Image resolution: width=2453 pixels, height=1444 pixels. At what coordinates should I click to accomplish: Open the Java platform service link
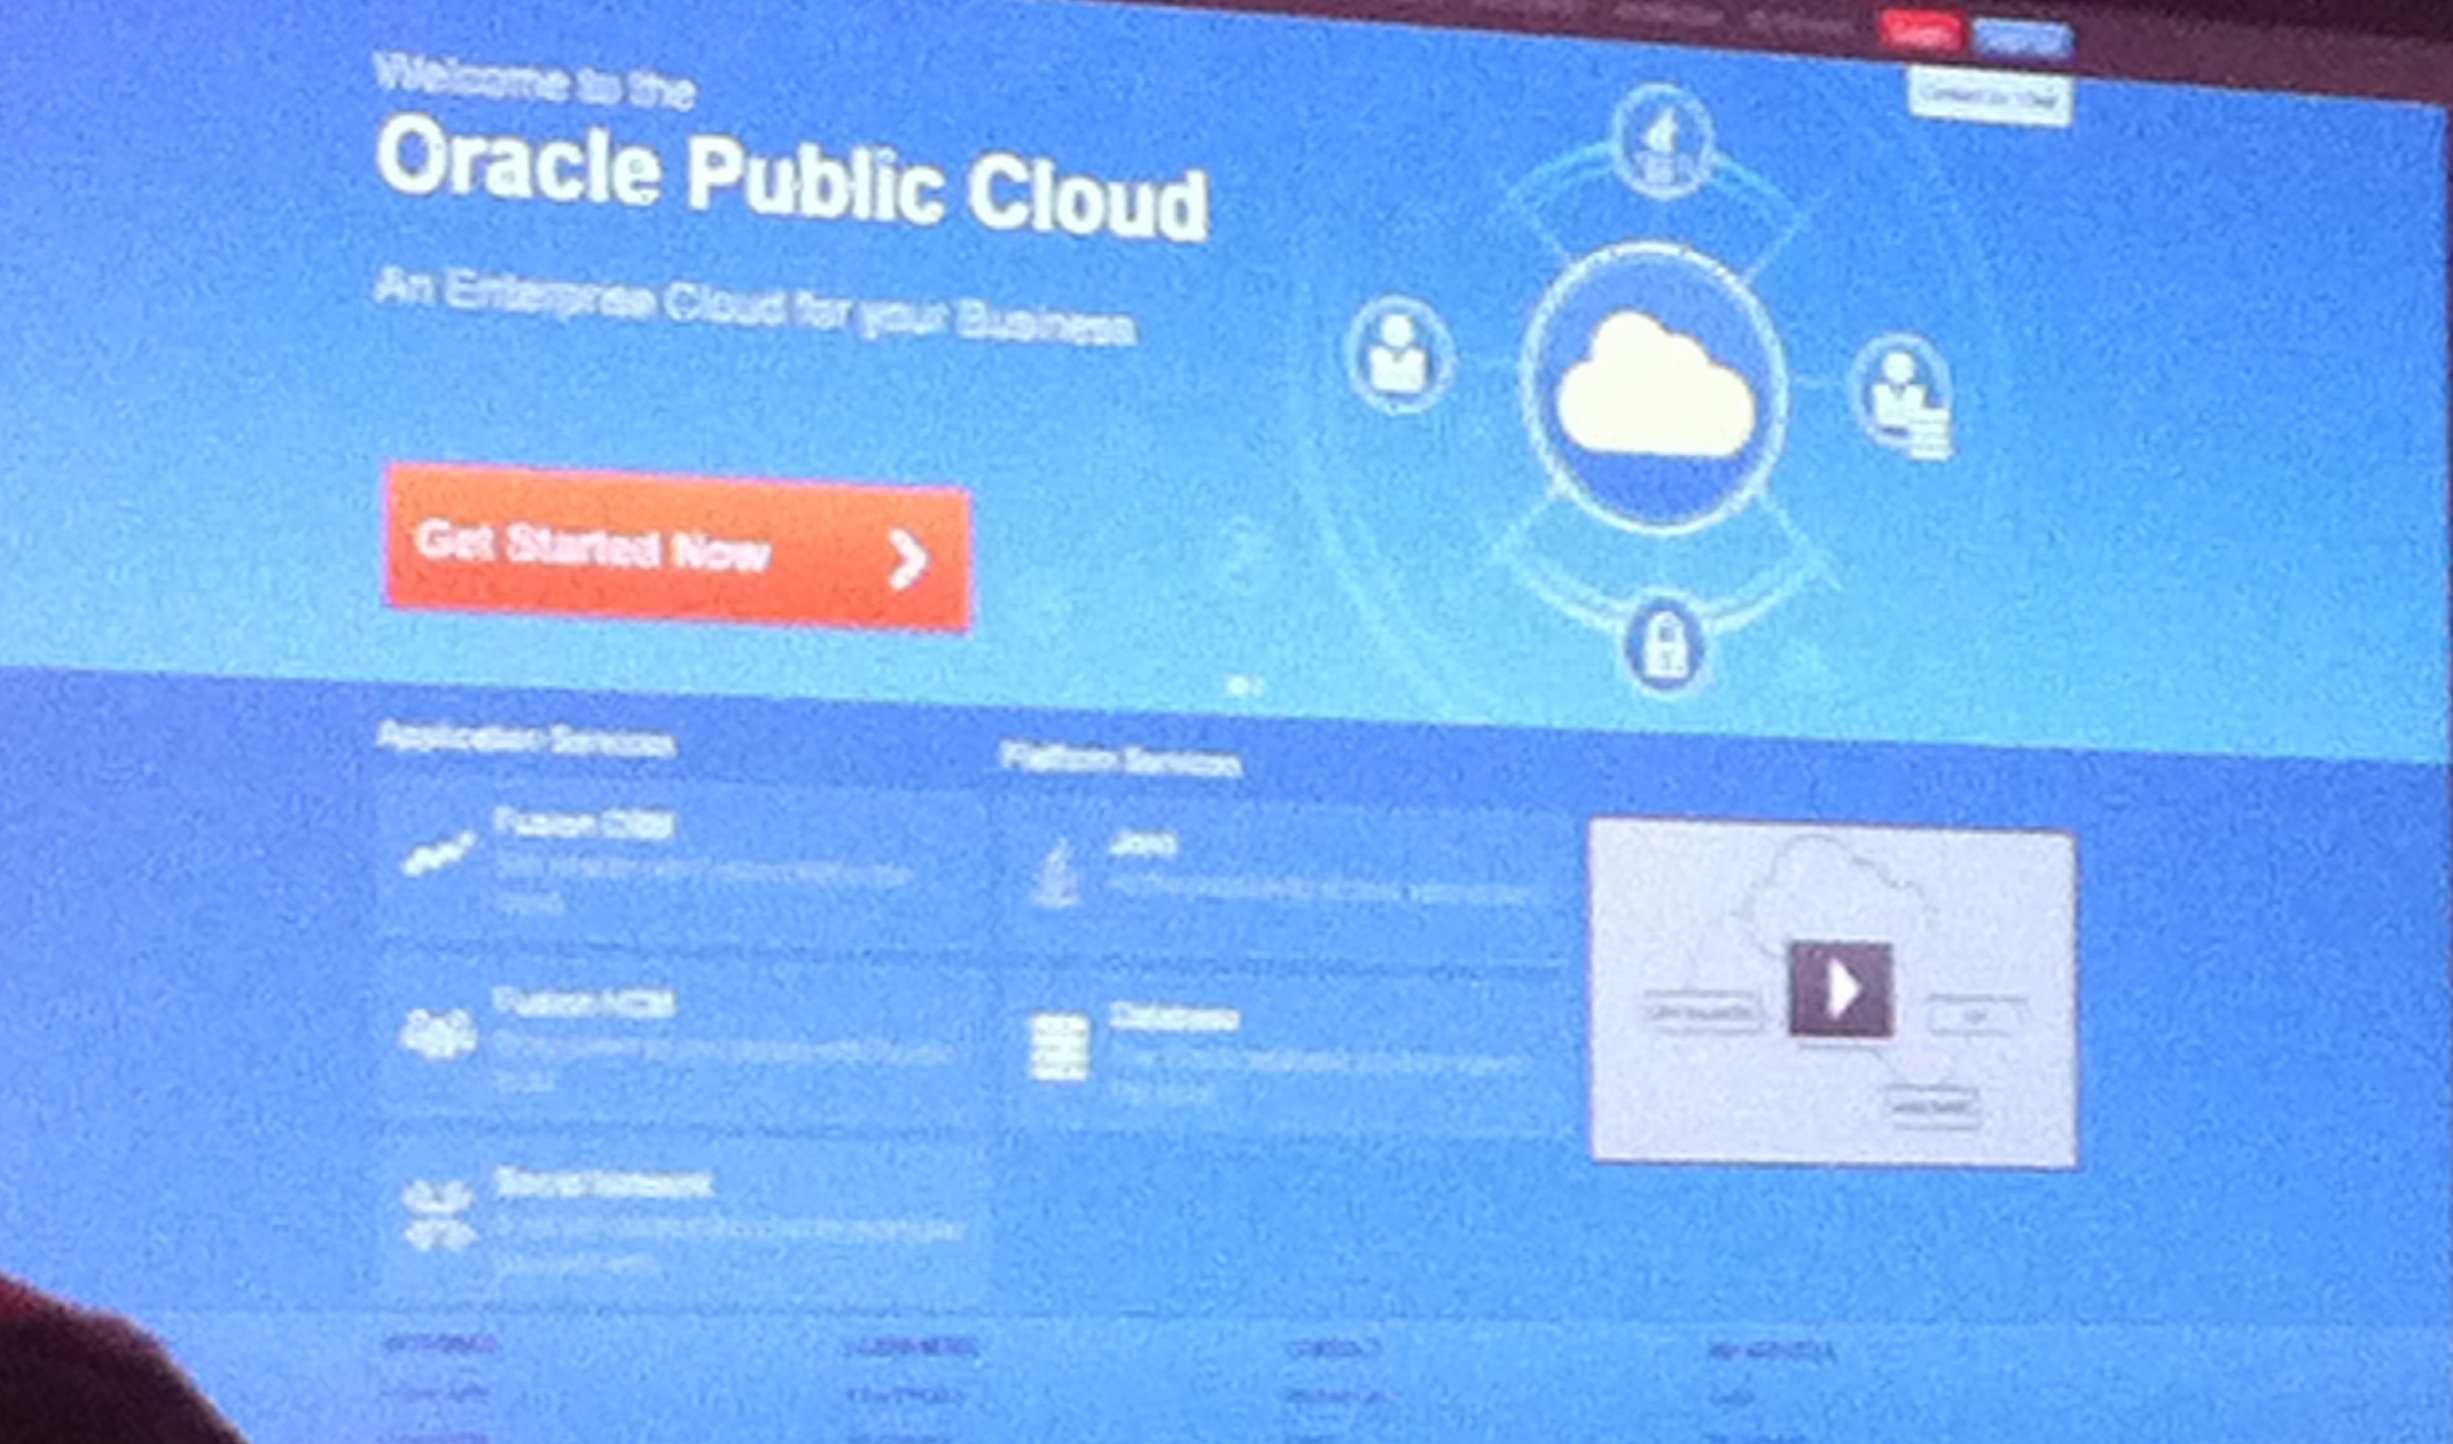click(1143, 845)
